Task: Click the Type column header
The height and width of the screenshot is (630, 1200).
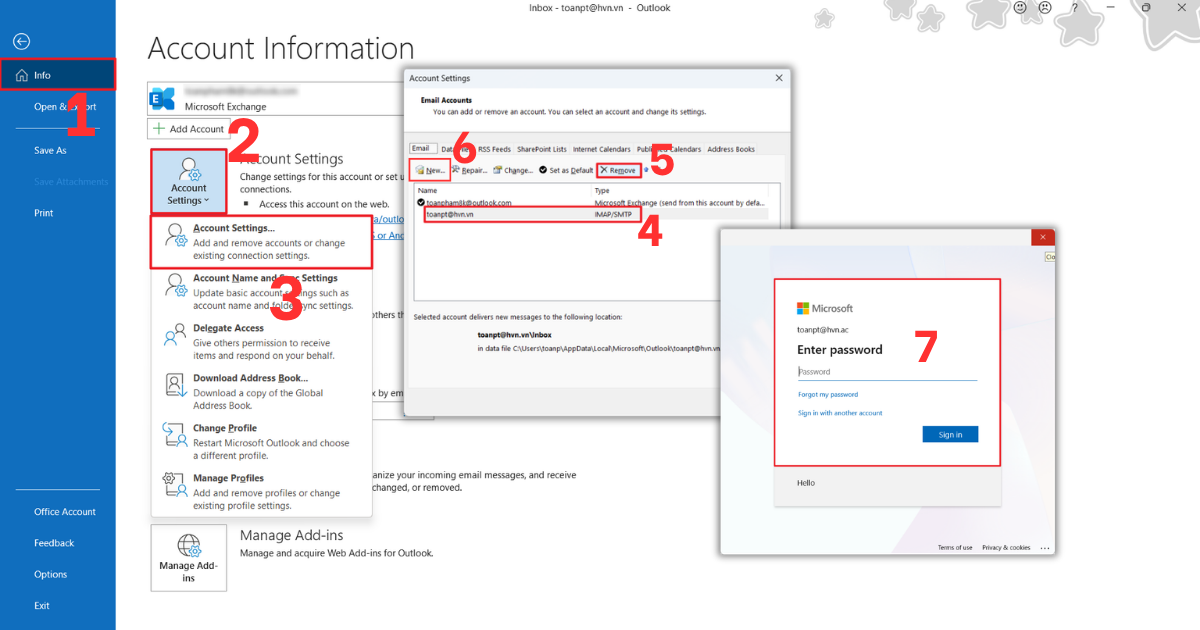Action: 603,190
